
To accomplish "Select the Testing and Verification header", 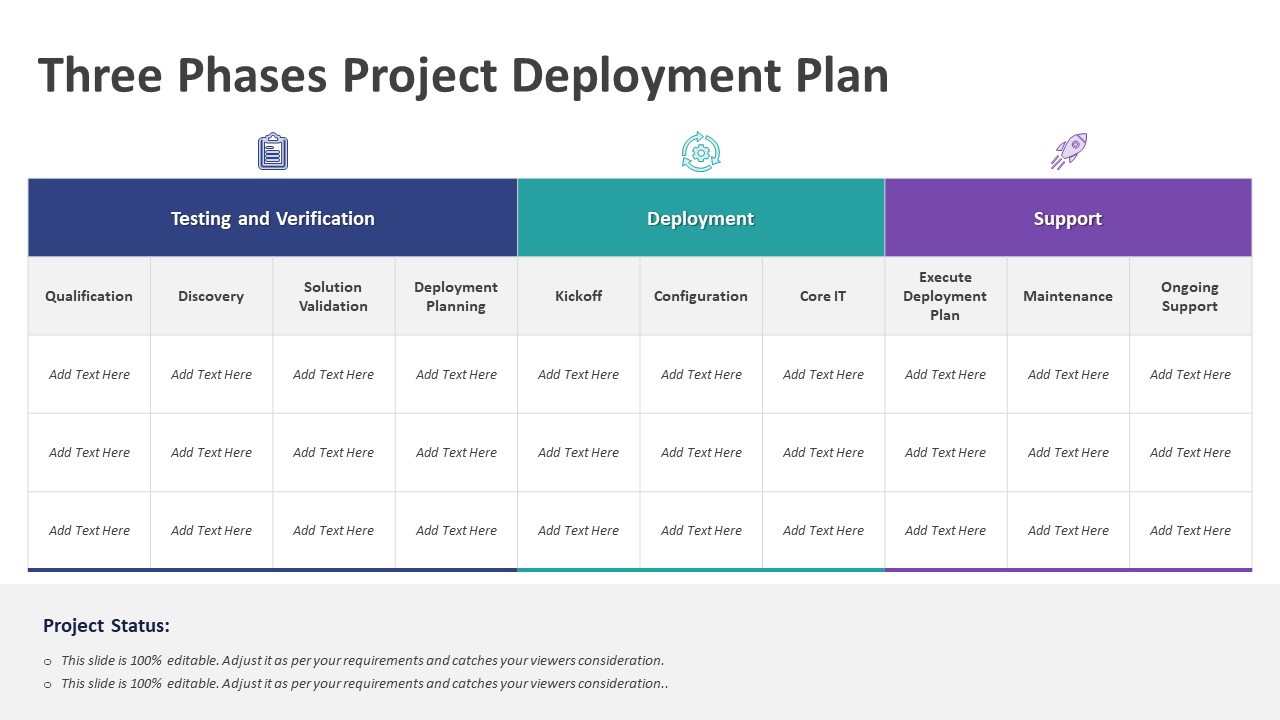I will 272,218.
